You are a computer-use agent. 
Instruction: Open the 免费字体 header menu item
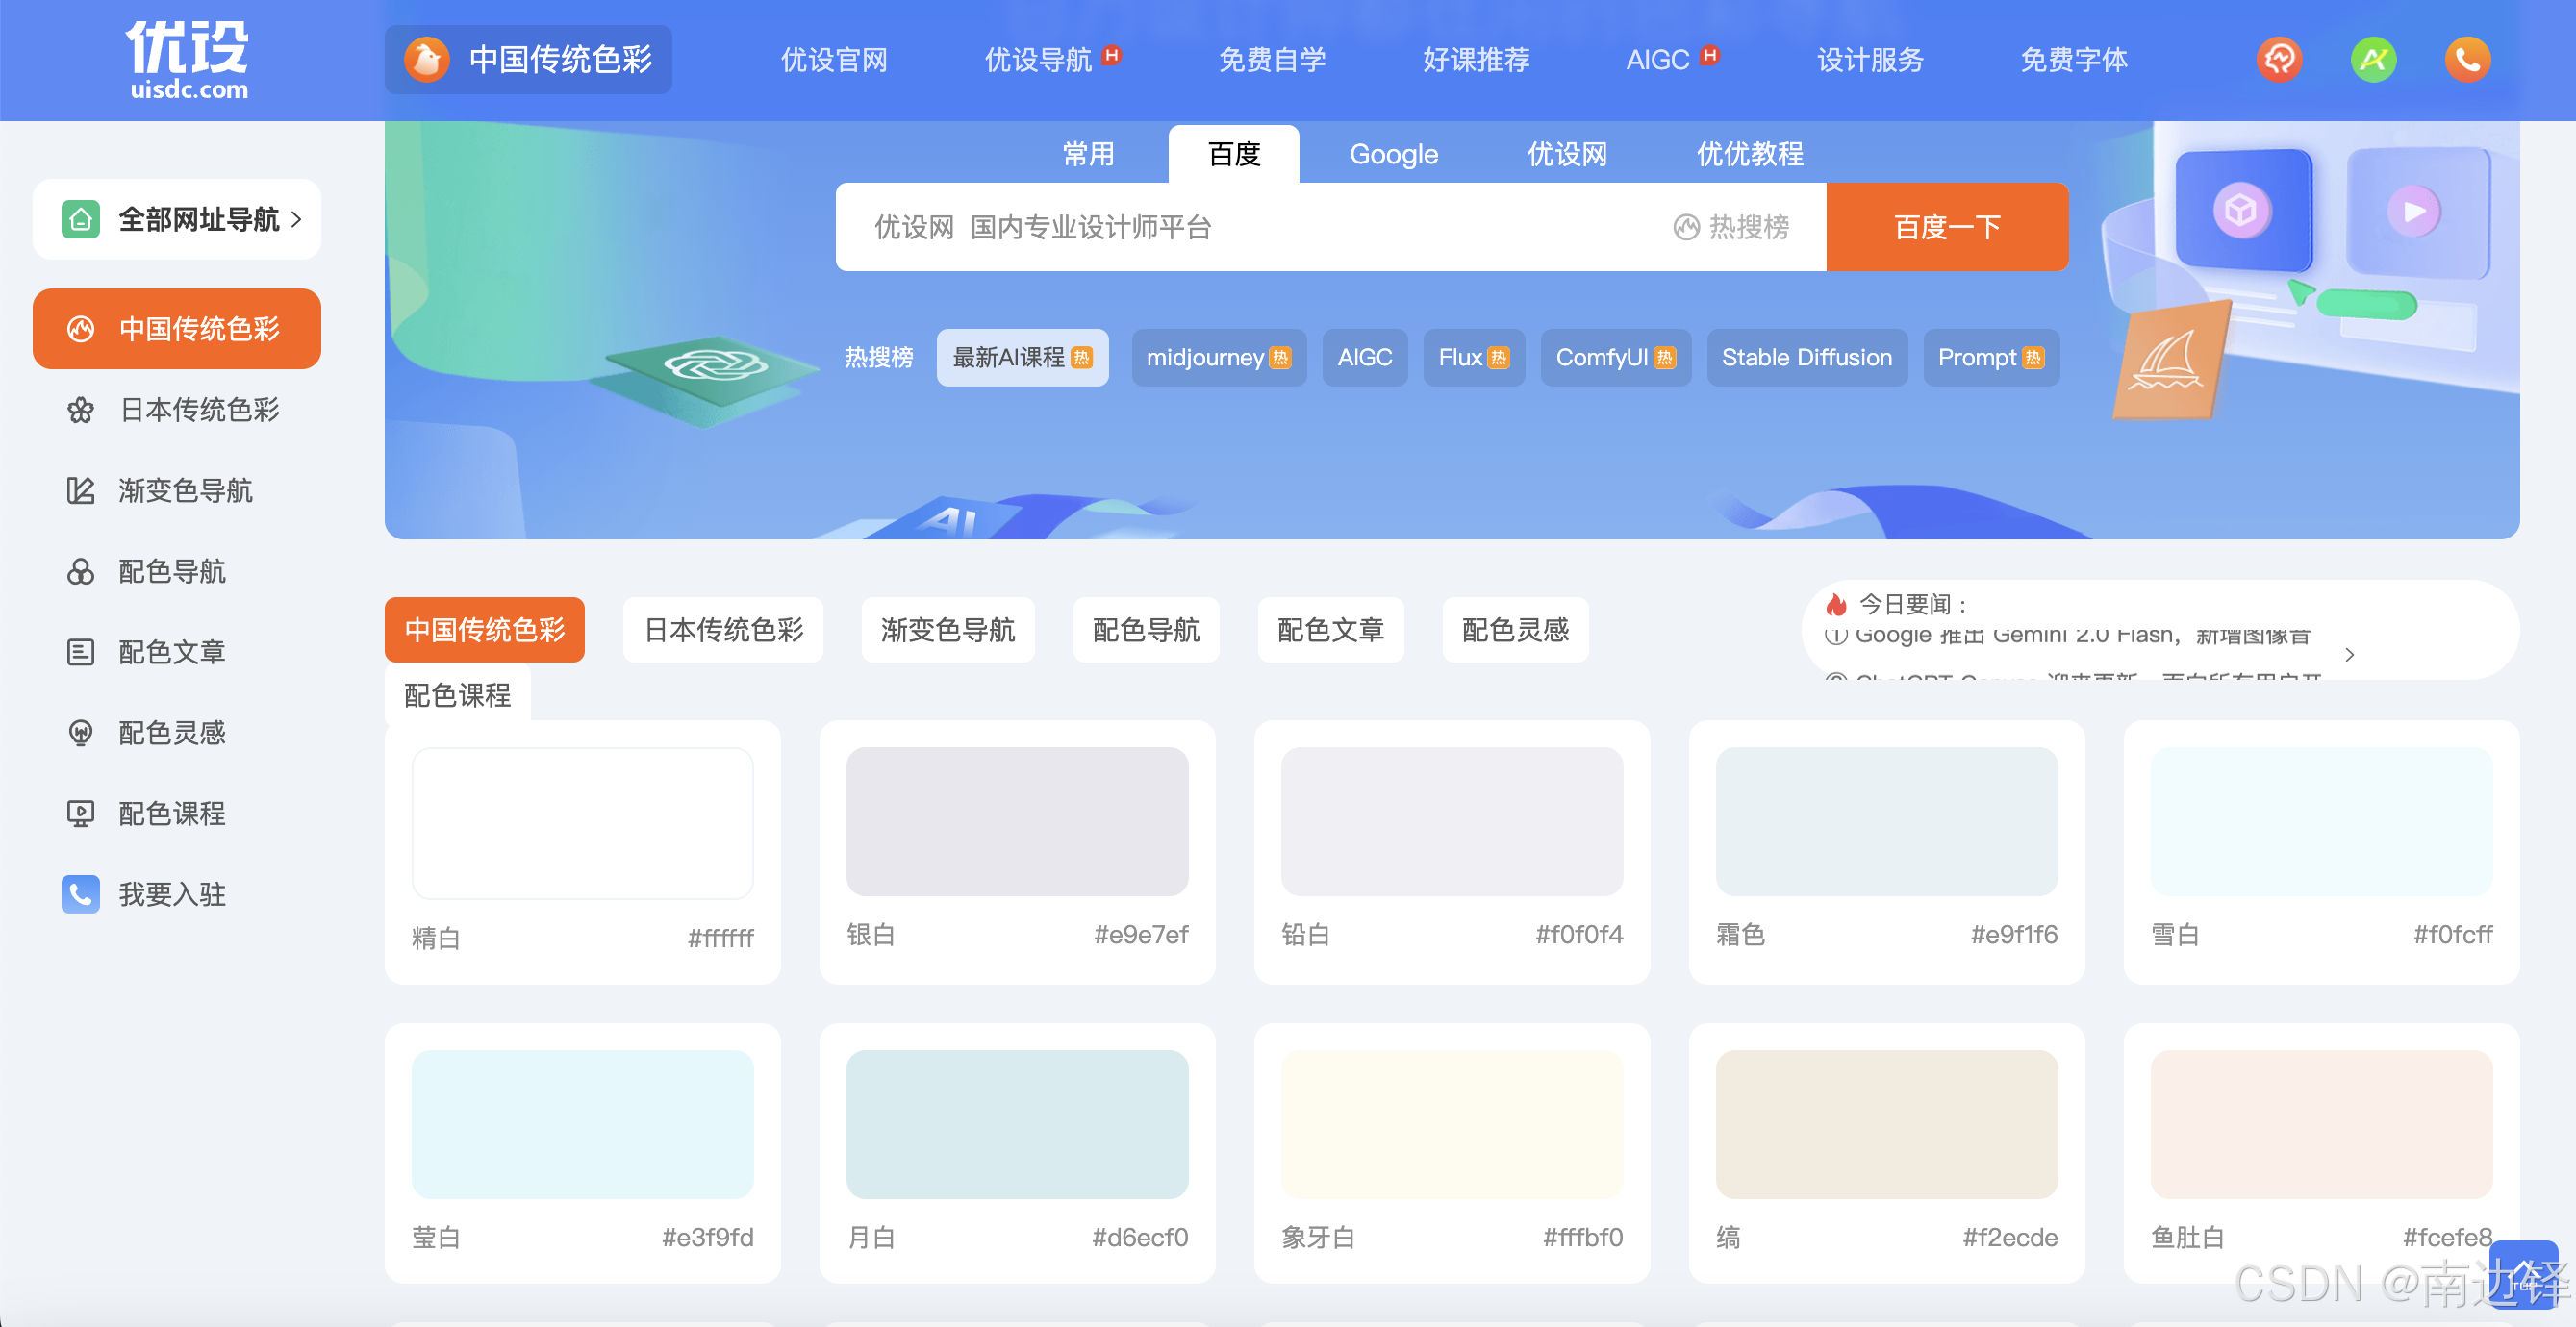(2074, 60)
